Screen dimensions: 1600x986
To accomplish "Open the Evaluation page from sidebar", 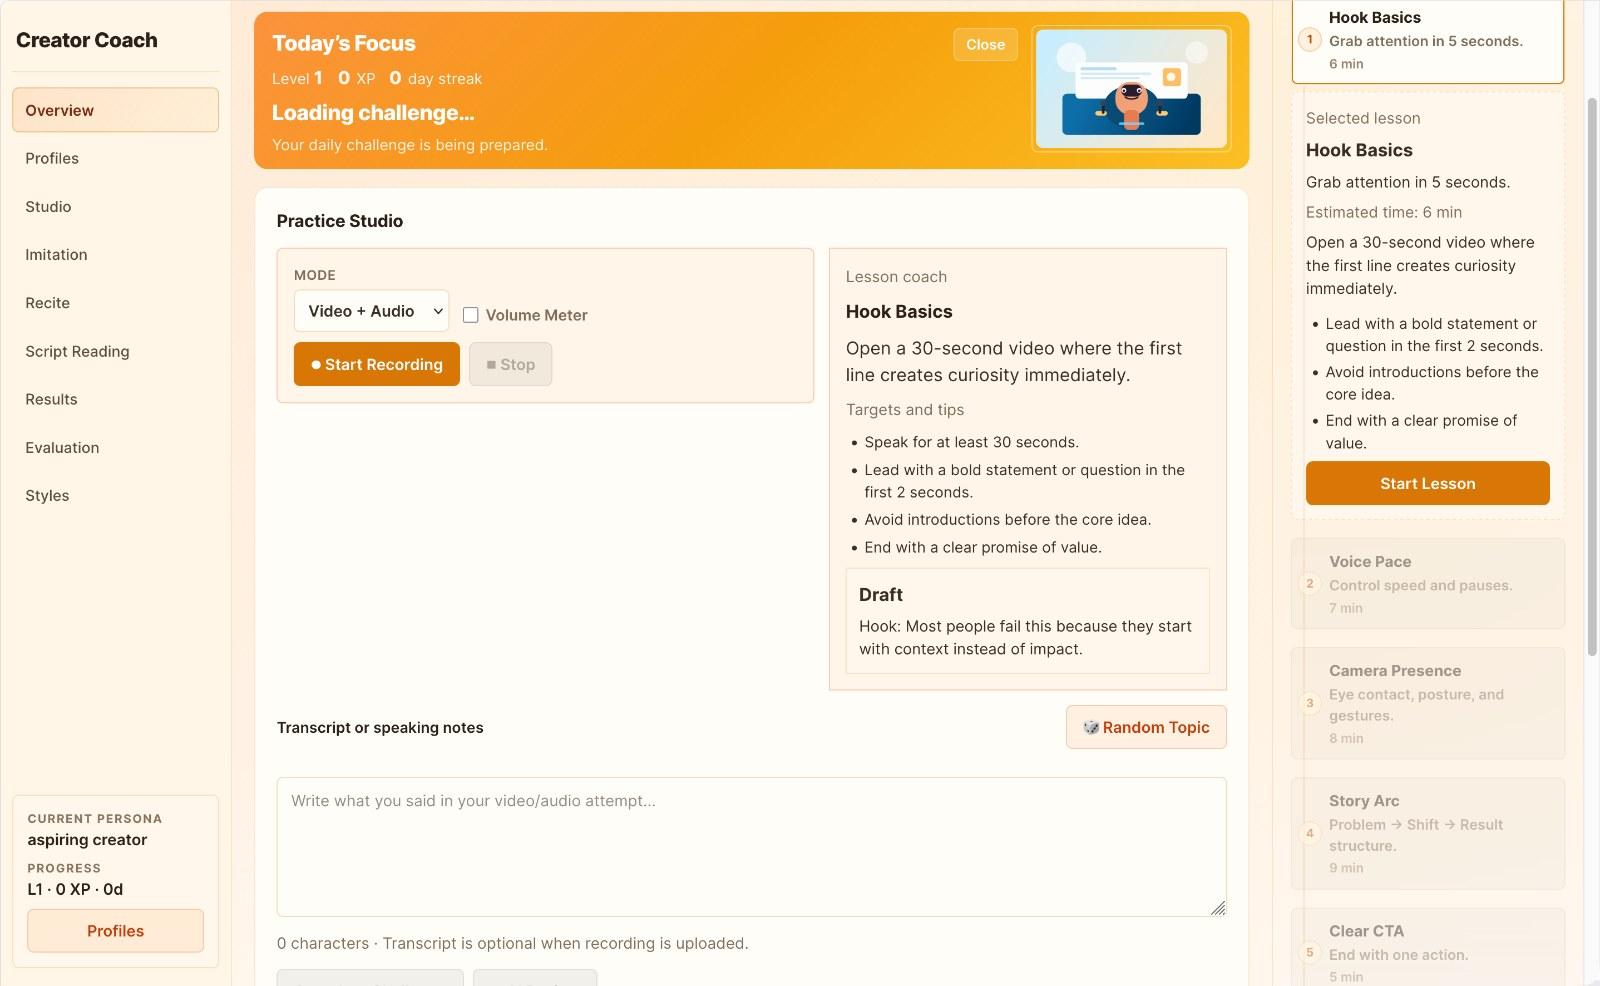I will [x=62, y=448].
